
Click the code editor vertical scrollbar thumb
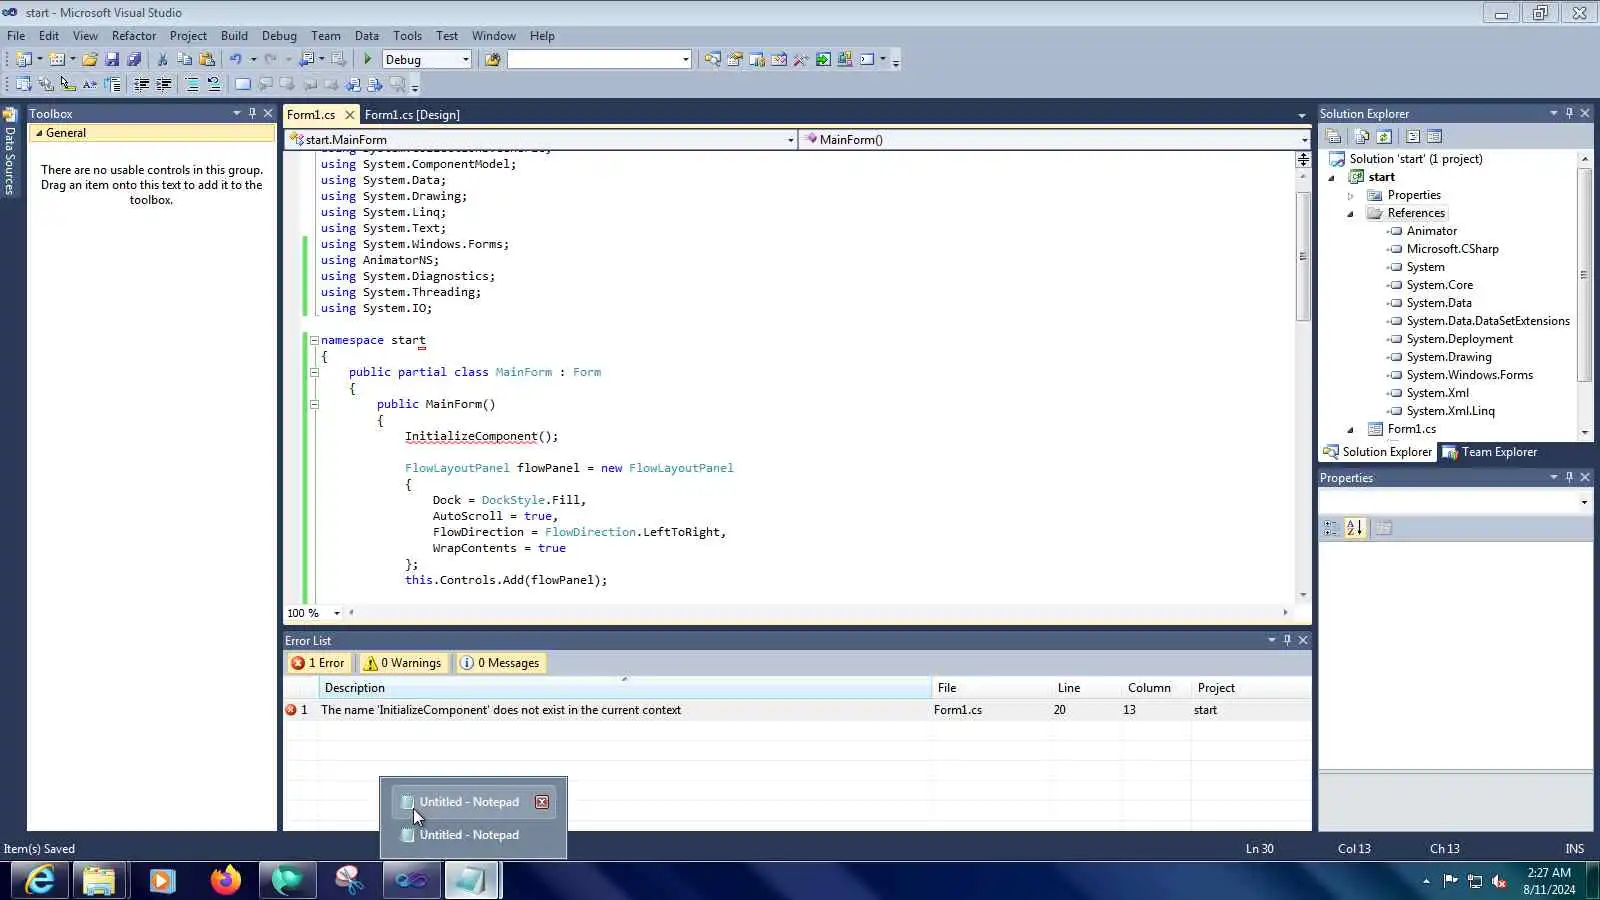pos(1303,255)
